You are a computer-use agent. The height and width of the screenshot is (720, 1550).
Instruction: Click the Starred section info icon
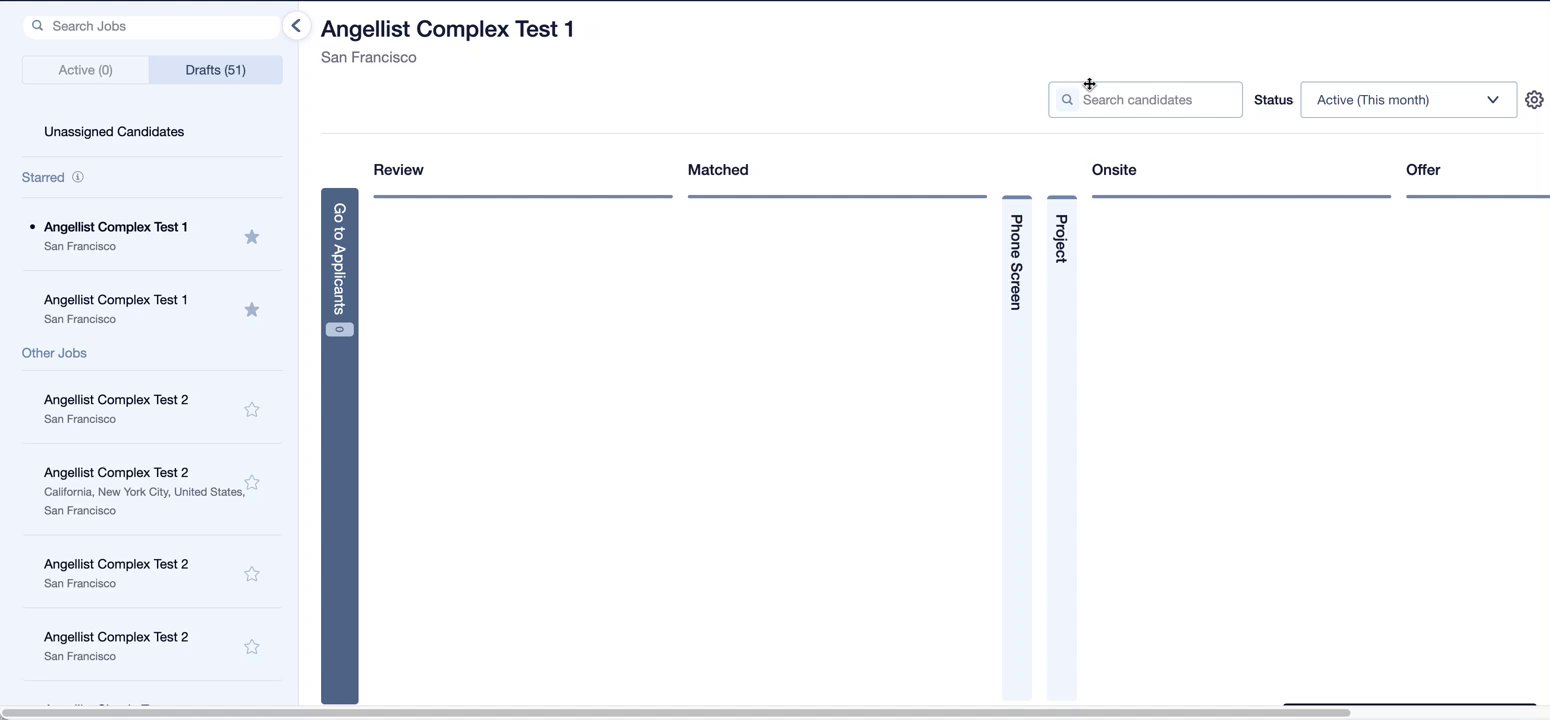pos(78,177)
